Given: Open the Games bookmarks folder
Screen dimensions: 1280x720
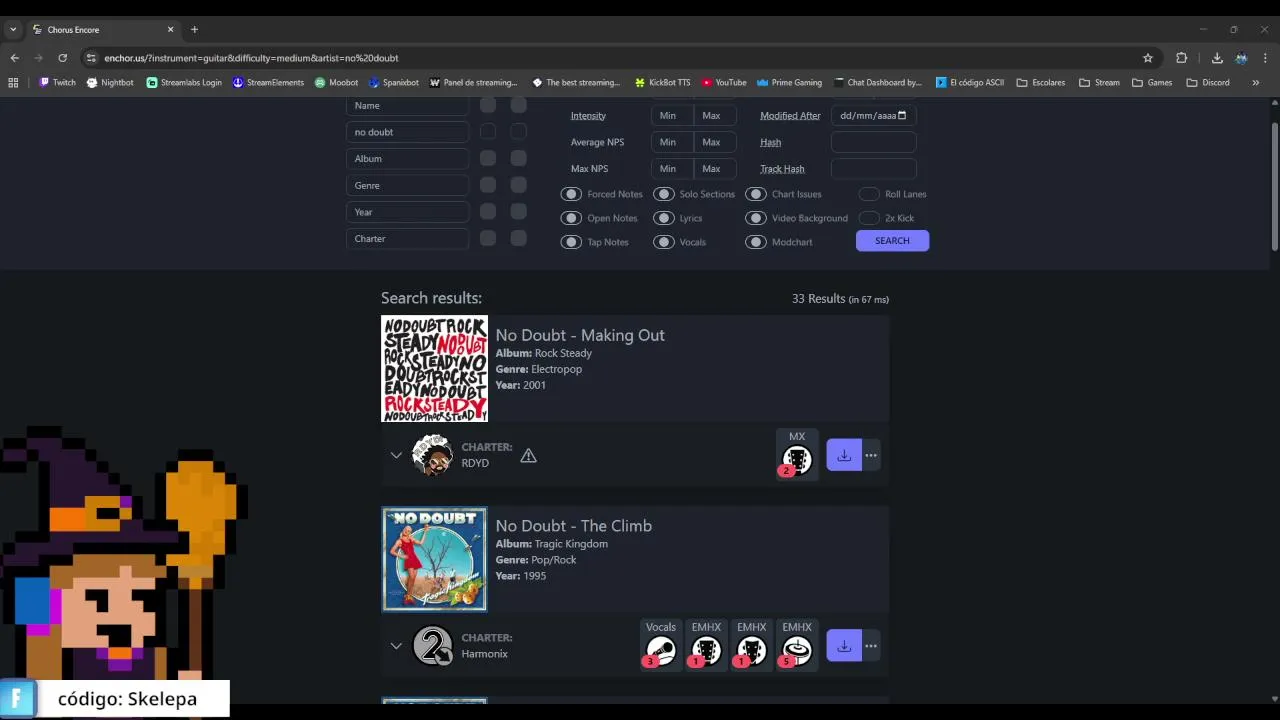Looking at the screenshot, I should tap(1152, 82).
